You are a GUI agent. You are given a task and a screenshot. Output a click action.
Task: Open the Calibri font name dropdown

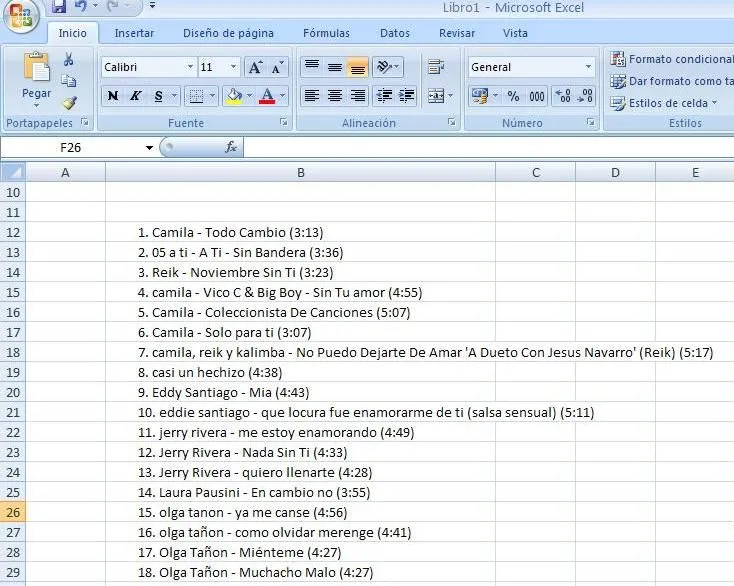(x=190, y=67)
